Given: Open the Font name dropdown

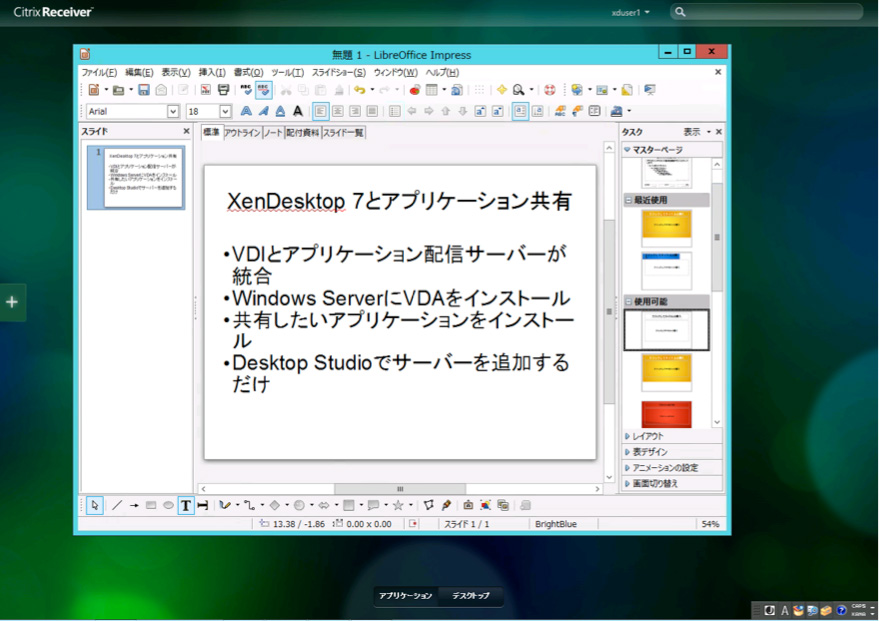Looking at the screenshot, I should pyautogui.click(x=173, y=112).
